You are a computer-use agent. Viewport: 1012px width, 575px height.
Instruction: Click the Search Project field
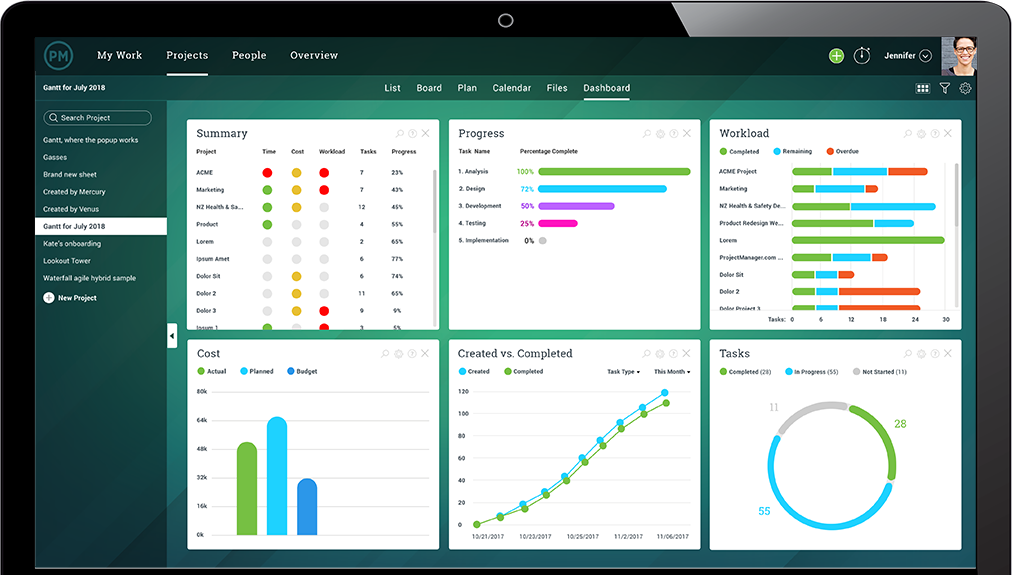coord(97,118)
